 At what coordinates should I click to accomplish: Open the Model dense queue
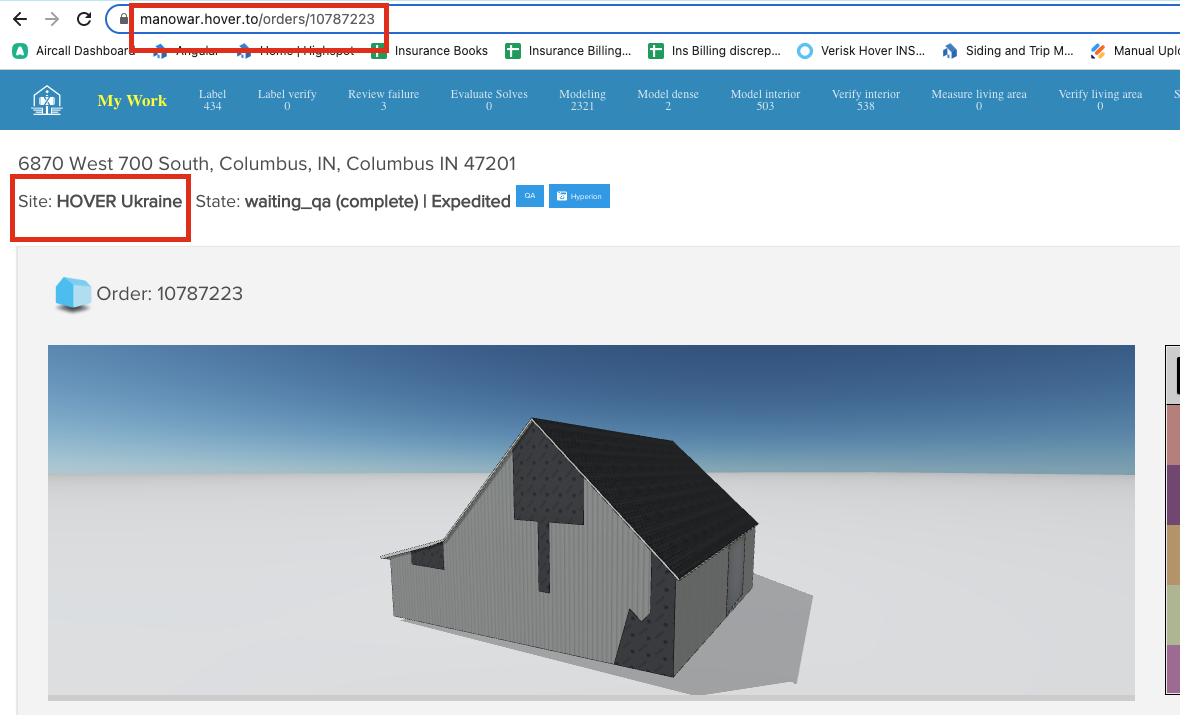point(668,100)
